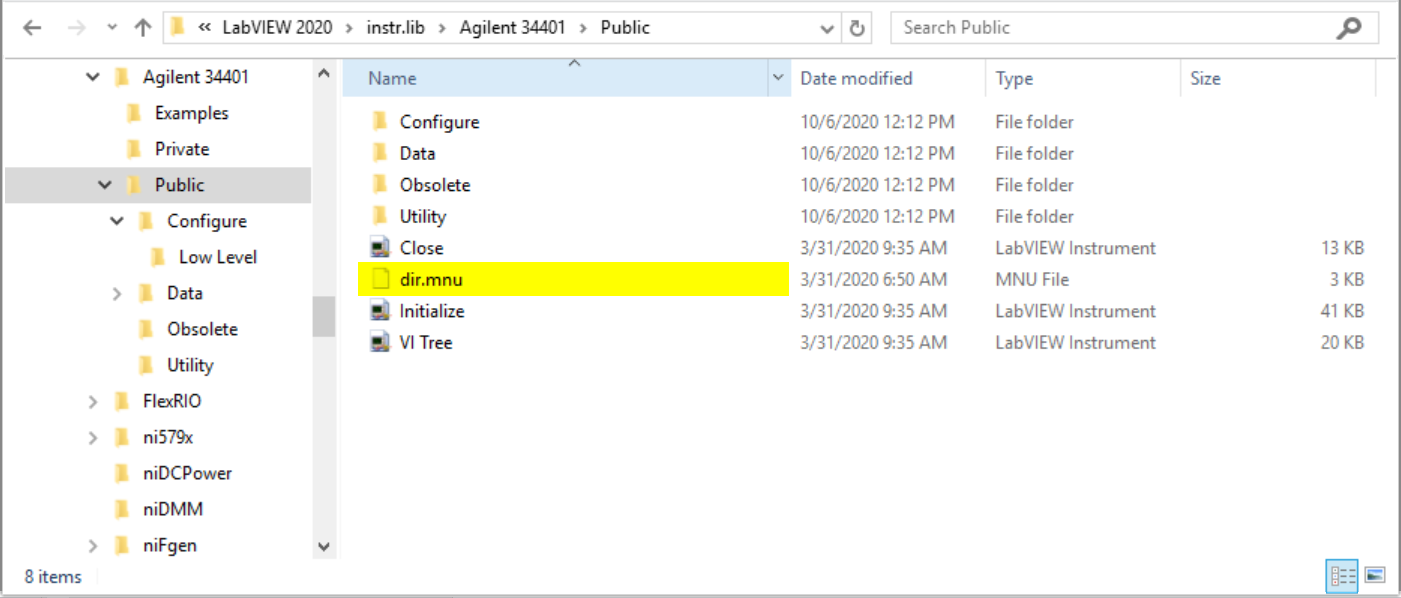Select the Data folder icon in file list
Image resolution: width=1401 pixels, height=598 pixels.
(380, 153)
